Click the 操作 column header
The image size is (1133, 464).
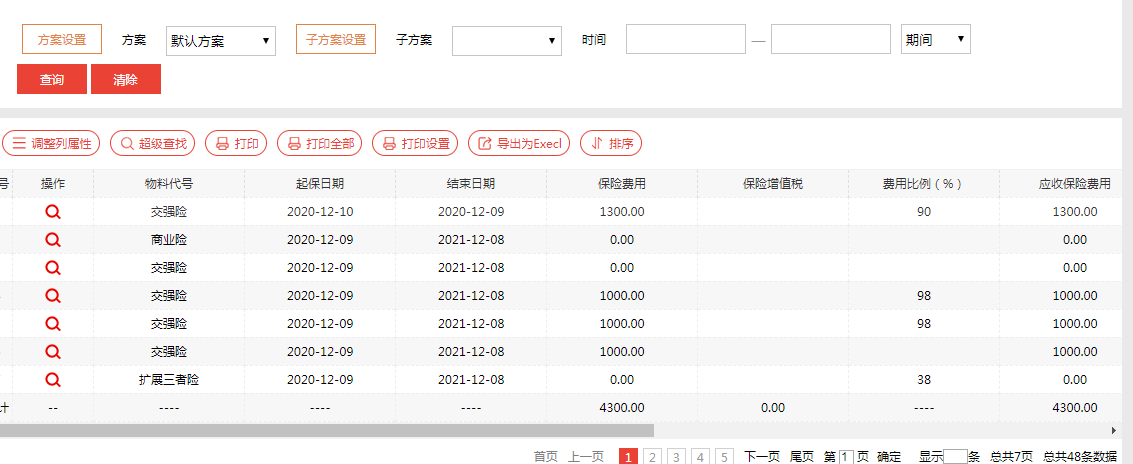pyautogui.click(x=53, y=184)
